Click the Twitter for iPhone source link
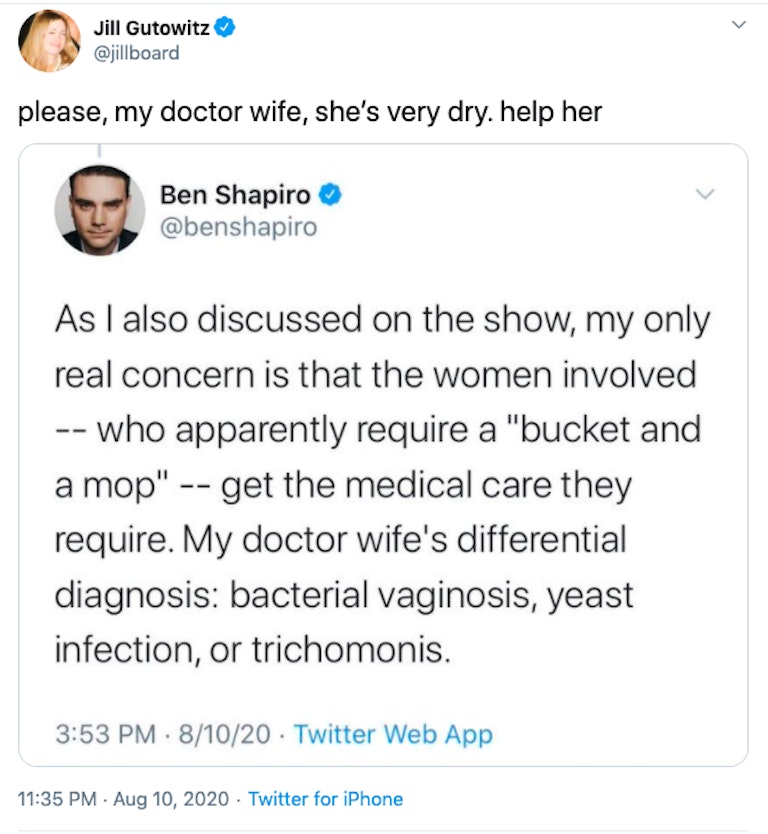 325,799
